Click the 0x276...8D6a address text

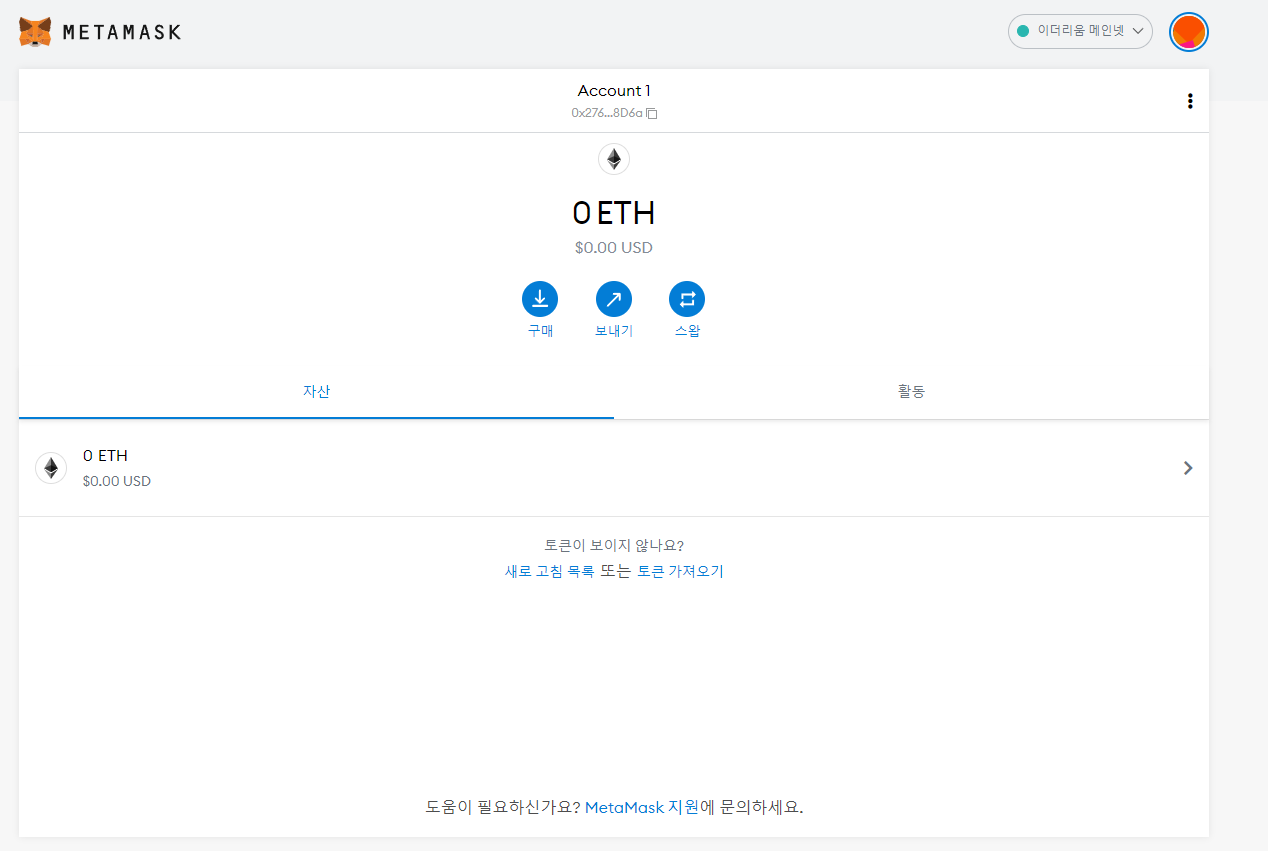pos(607,114)
